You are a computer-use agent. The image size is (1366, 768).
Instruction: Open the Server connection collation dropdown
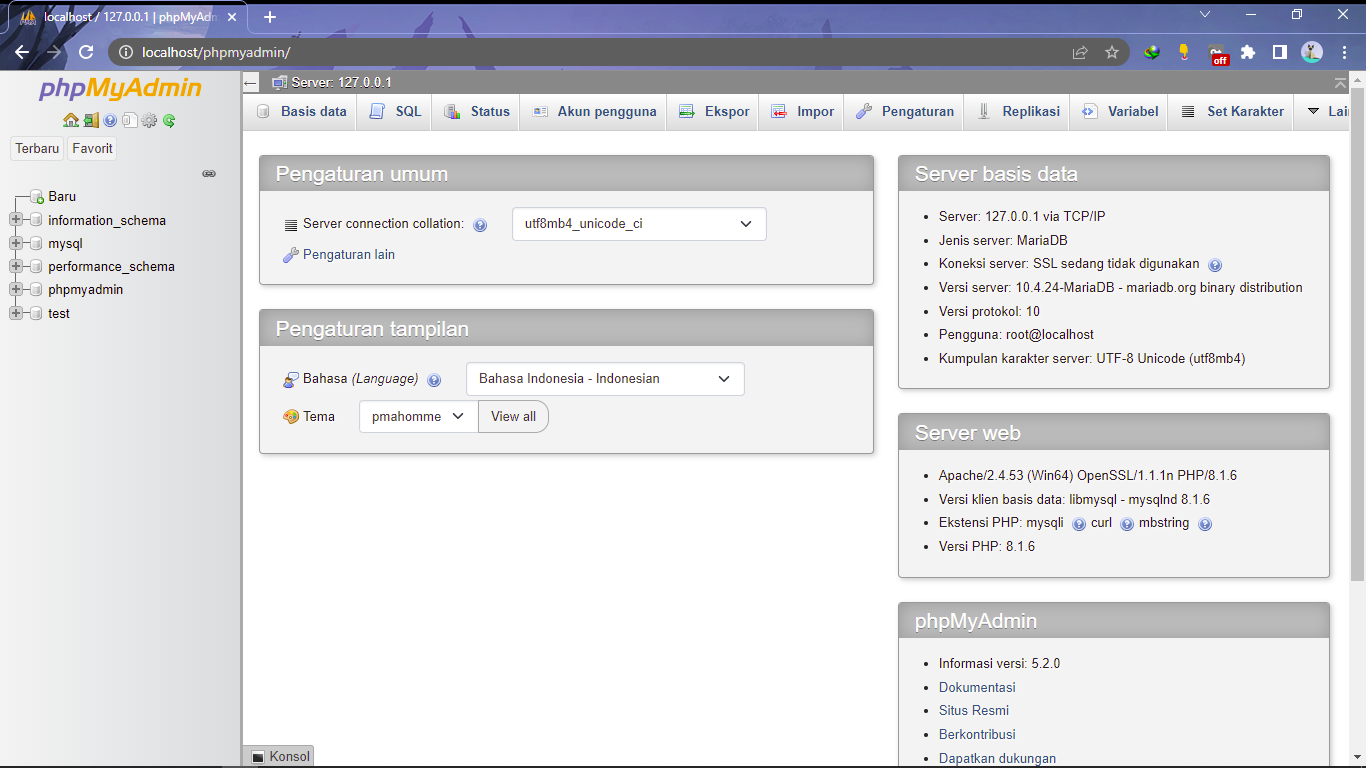click(638, 223)
